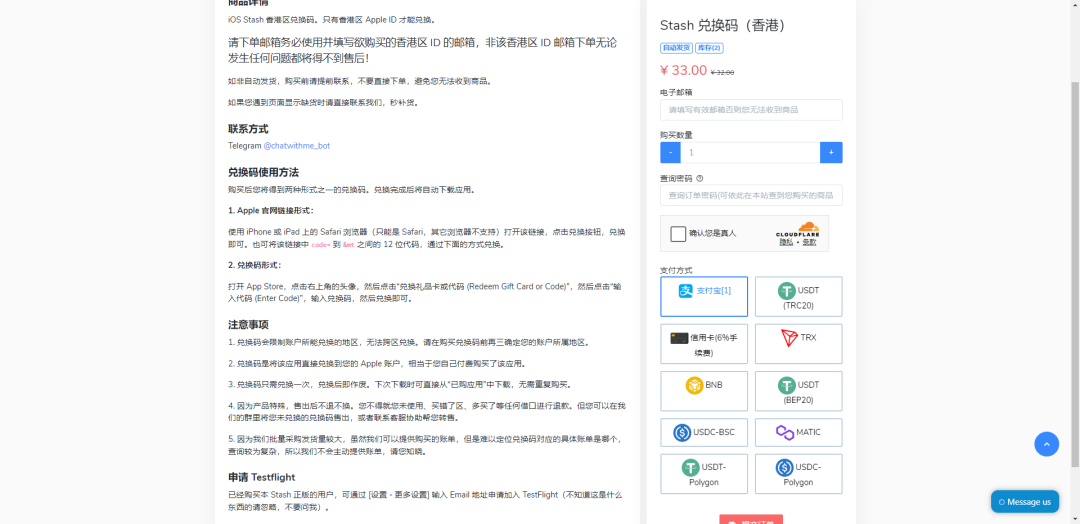Viewport: 1080px width, 524px height.
Task: Open the Message us chat widget
Action: (x=1025, y=501)
